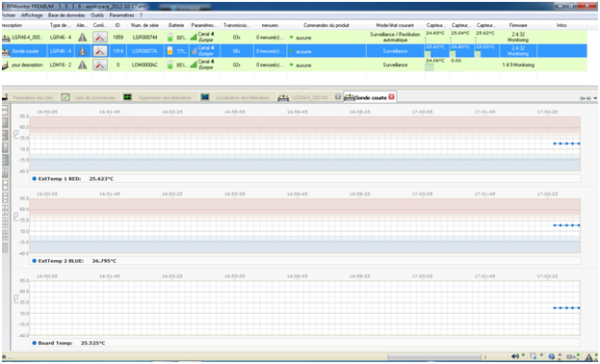Image resolution: width=600 pixels, height=364 pixels.
Task: Close the Sonde courte tab
Action: point(391,97)
